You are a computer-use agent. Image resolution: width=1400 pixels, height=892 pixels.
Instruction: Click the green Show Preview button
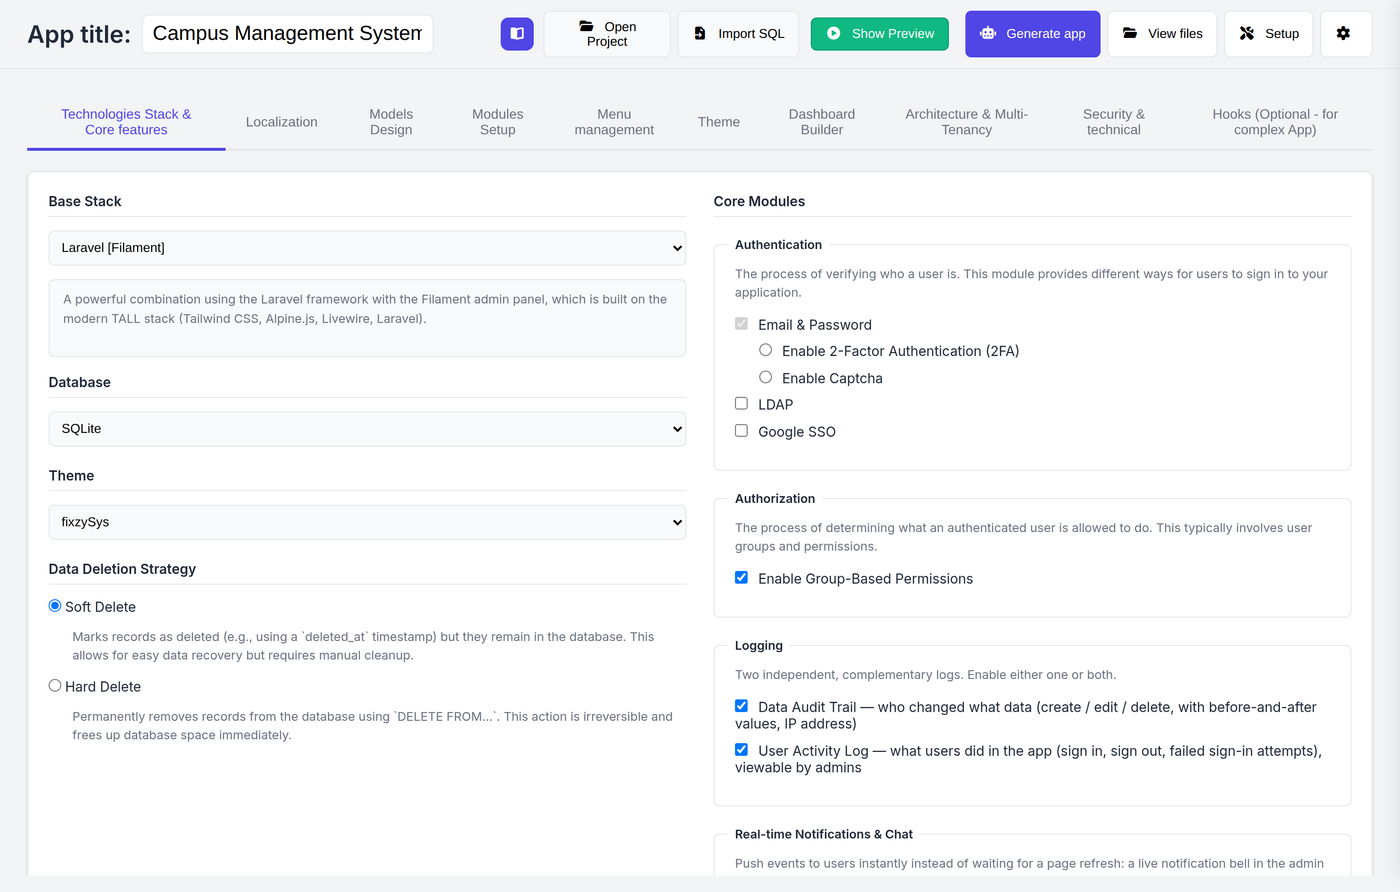(x=880, y=33)
